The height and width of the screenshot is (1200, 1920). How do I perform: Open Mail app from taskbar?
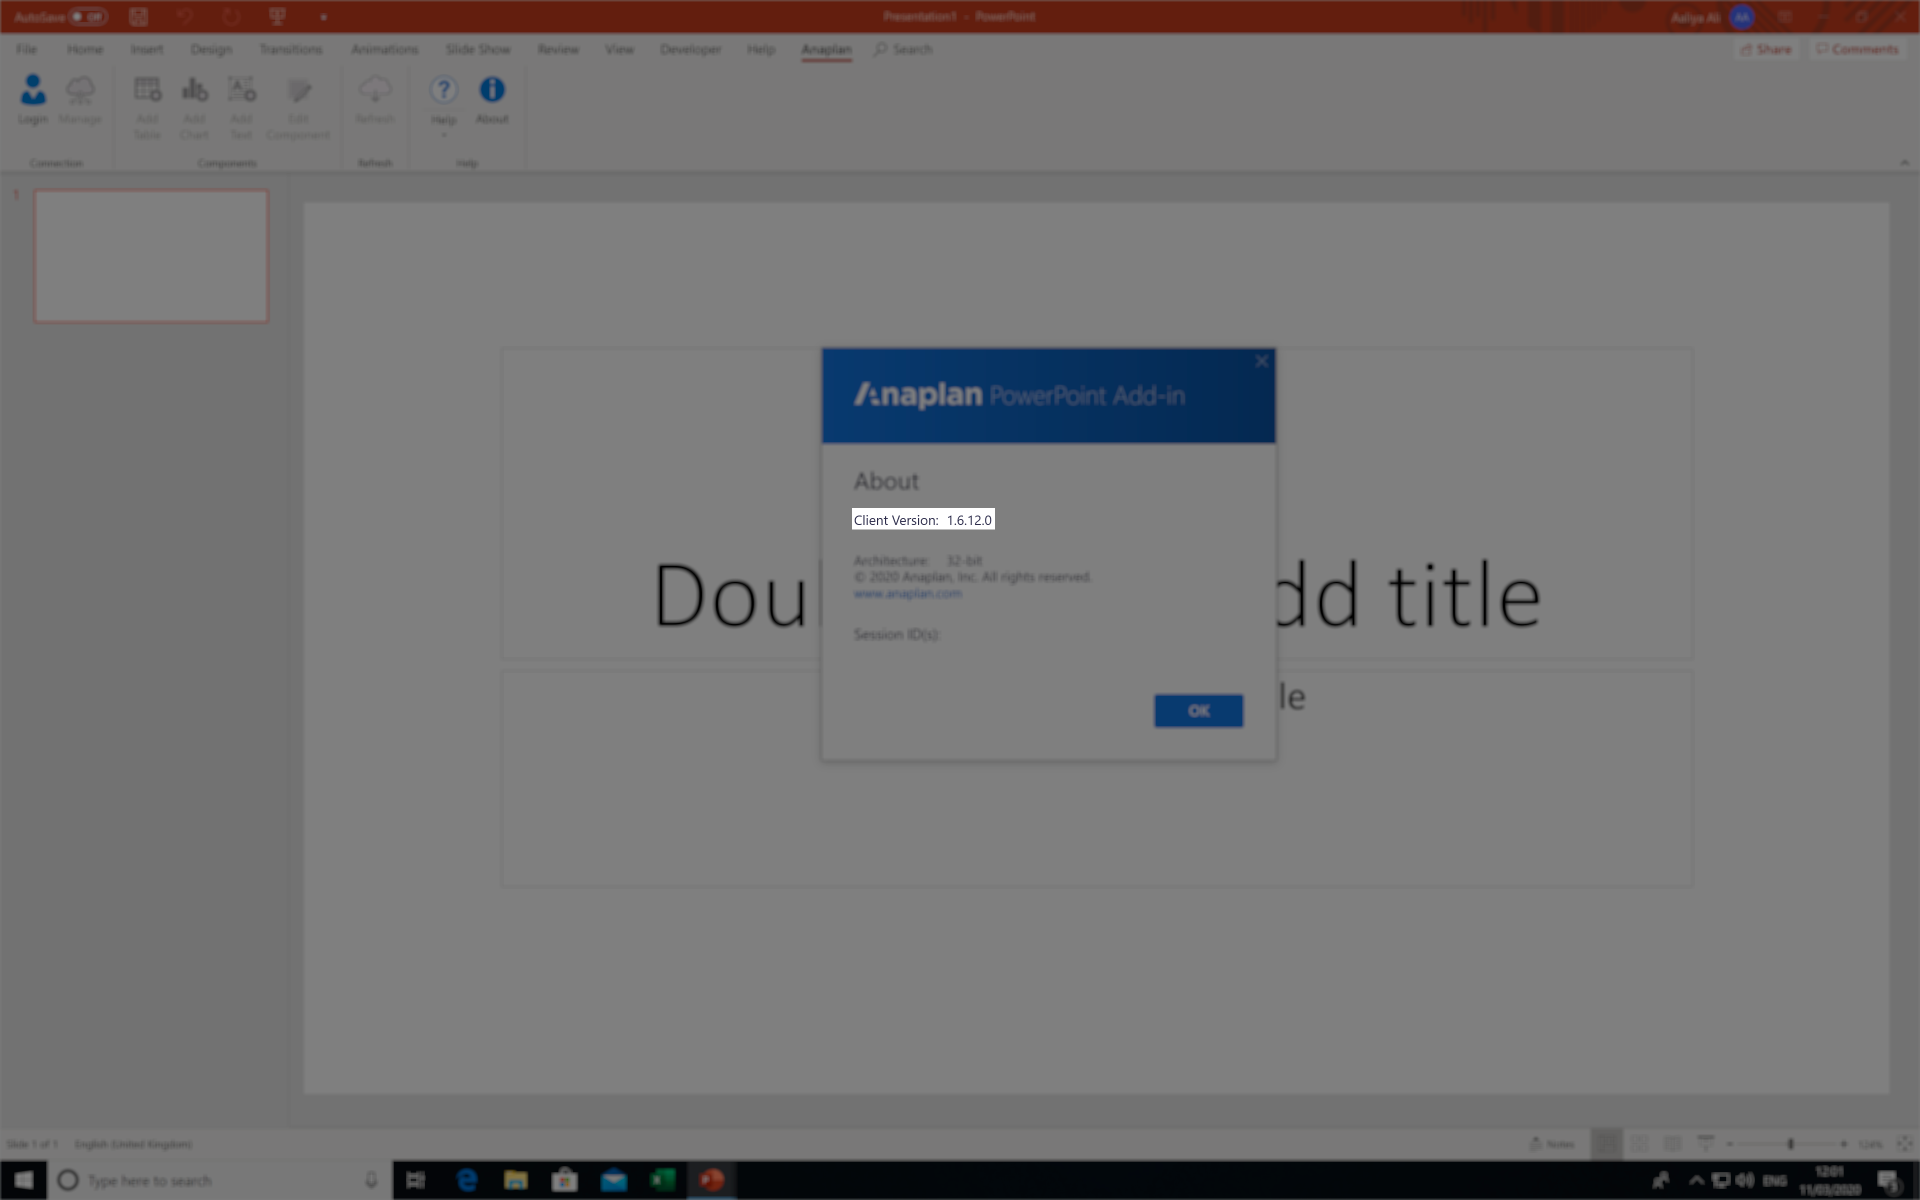pos(613,1181)
